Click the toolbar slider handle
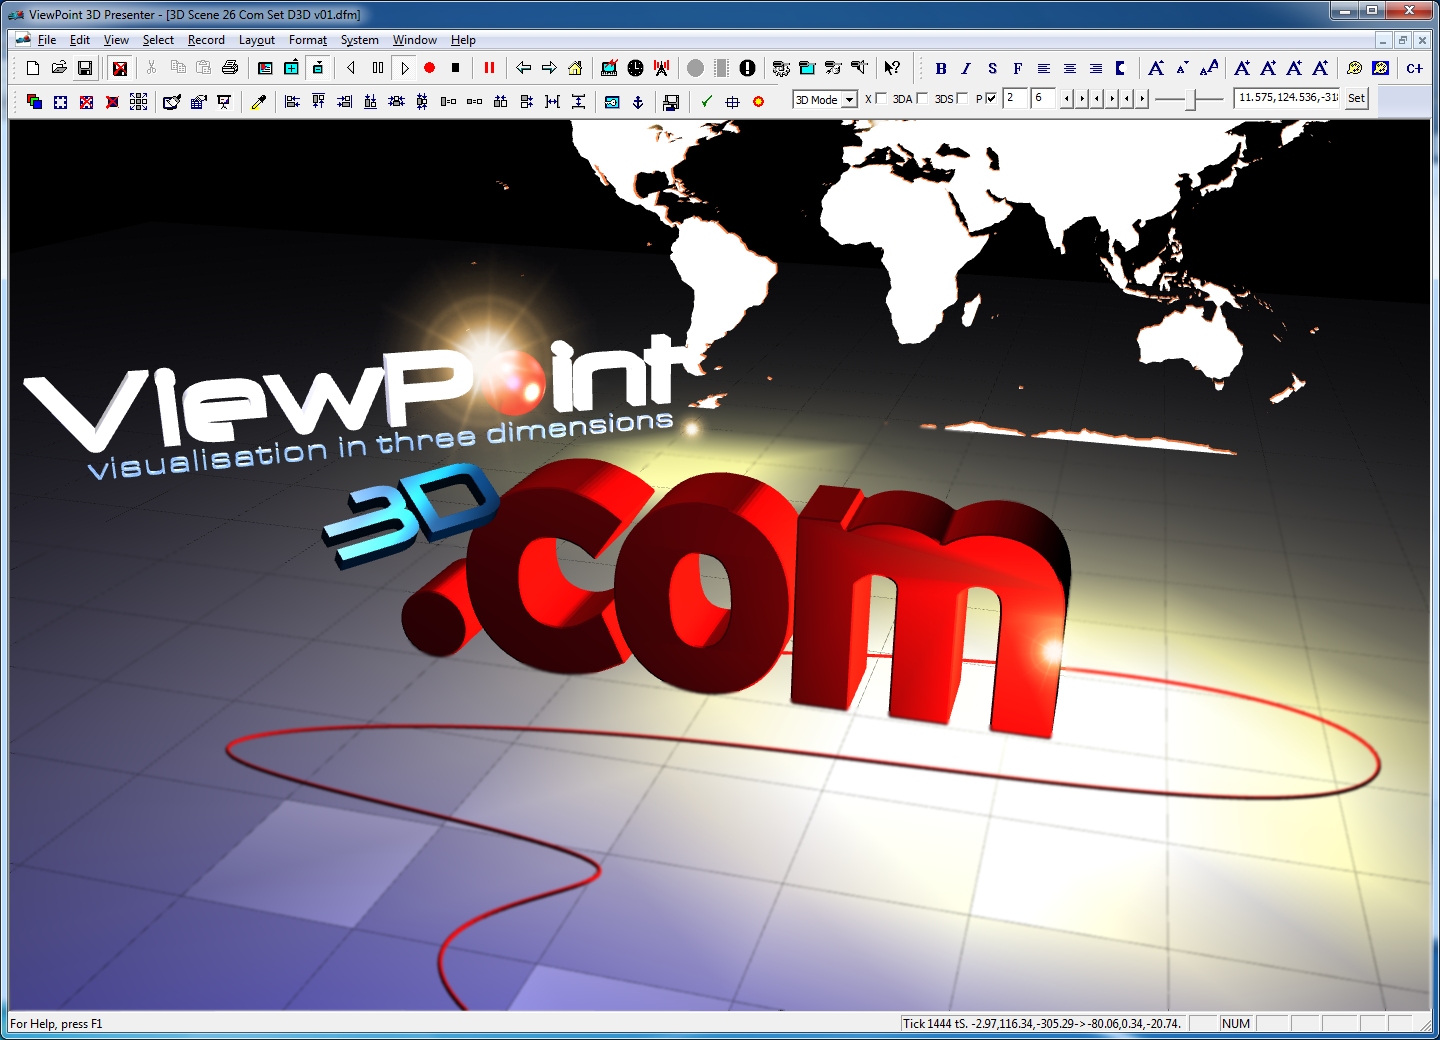 click(x=1190, y=99)
